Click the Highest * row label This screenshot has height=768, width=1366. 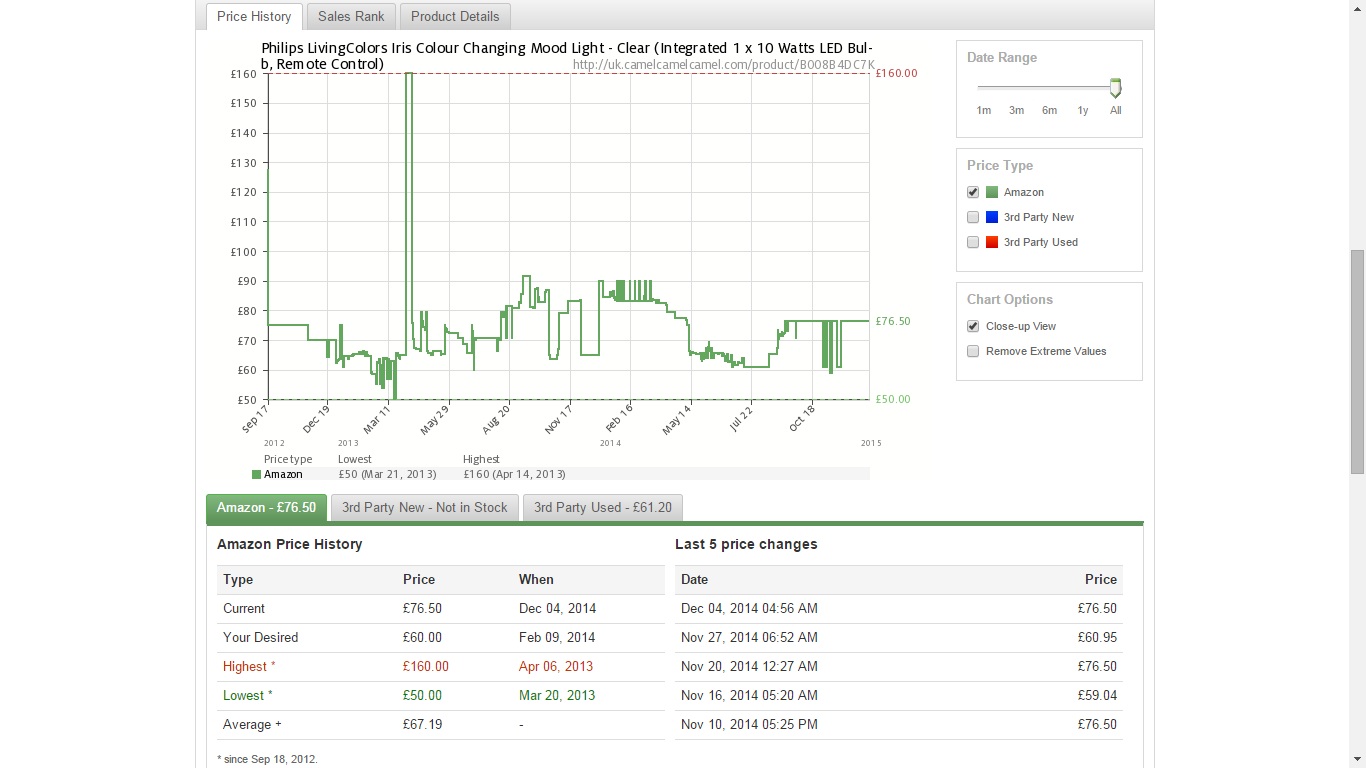coord(249,666)
